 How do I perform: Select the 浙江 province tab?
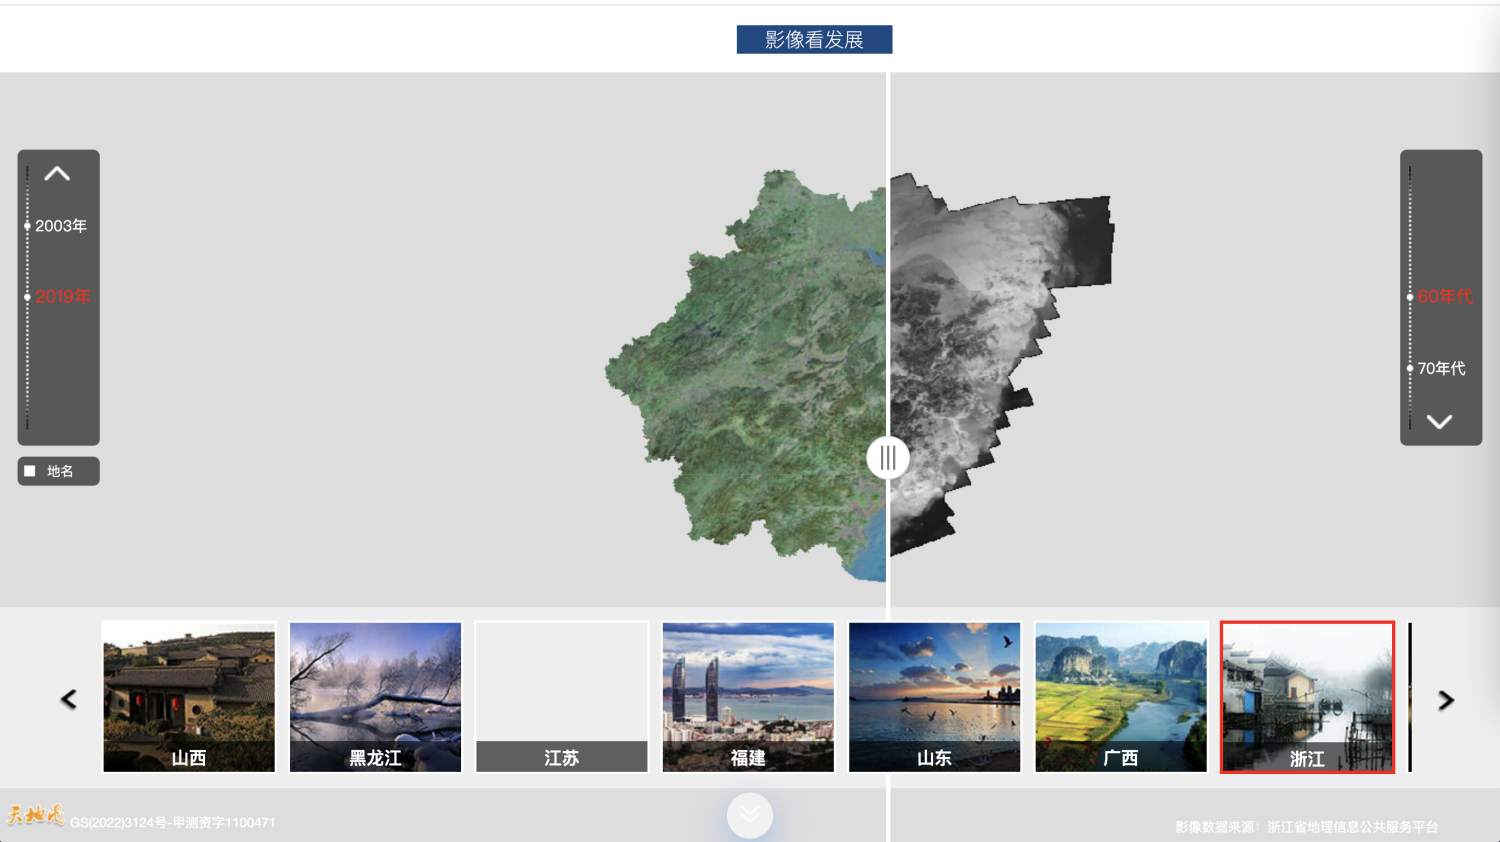[1307, 697]
